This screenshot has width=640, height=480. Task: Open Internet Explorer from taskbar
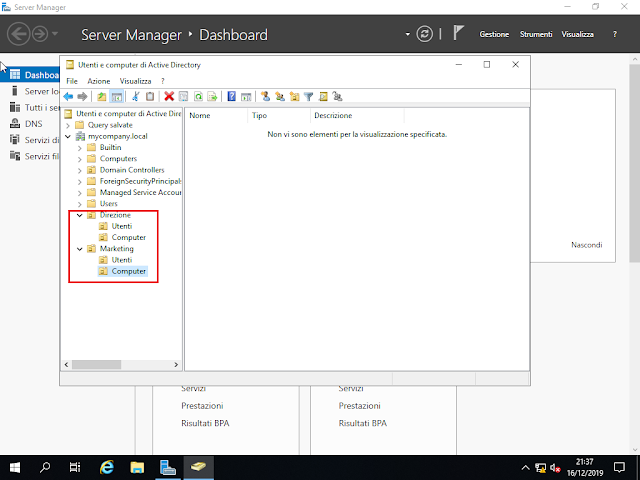tap(107, 467)
